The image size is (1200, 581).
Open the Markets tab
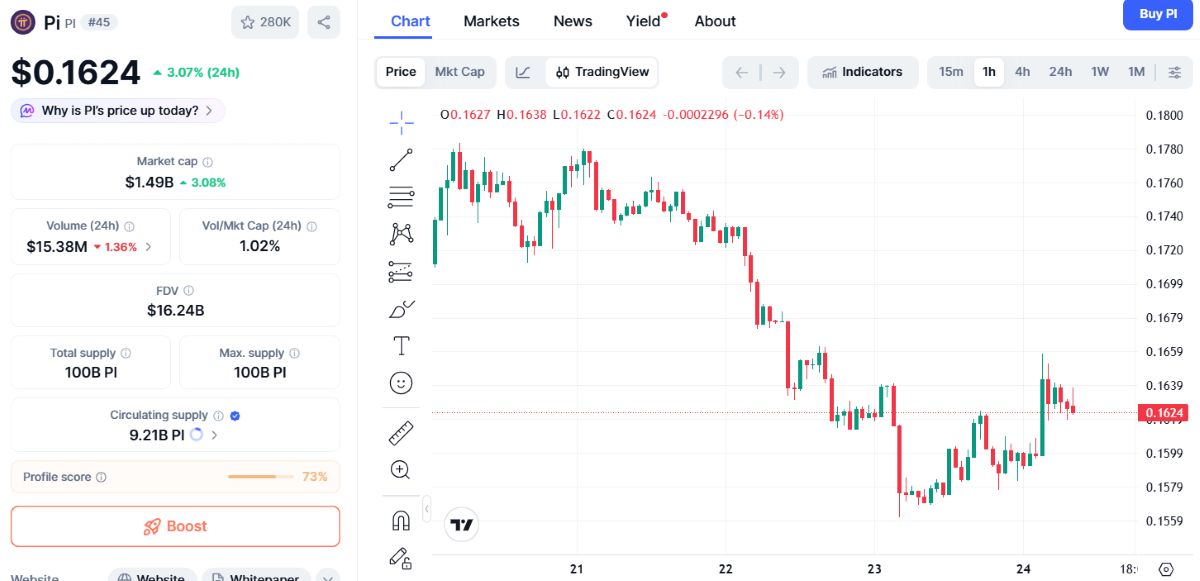tap(491, 21)
